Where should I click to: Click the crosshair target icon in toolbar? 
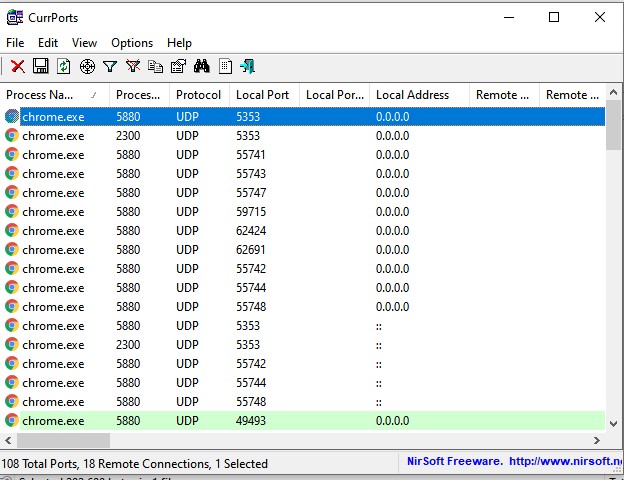(87, 66)
